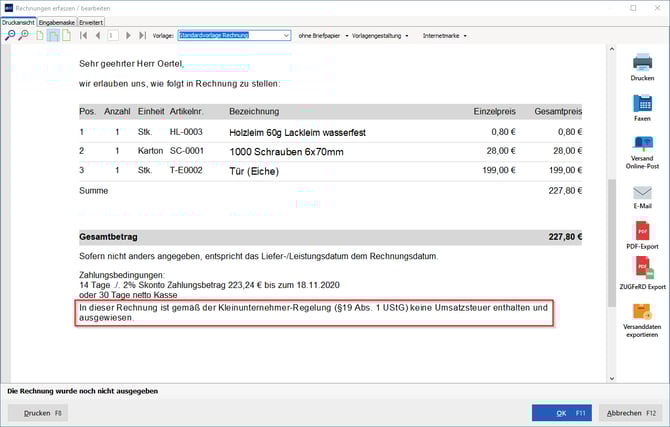Viewport: 670px width, 427px height.
Task: Click the Liefer-/Leistungsdatum note line
Action: tap(259, 256)
